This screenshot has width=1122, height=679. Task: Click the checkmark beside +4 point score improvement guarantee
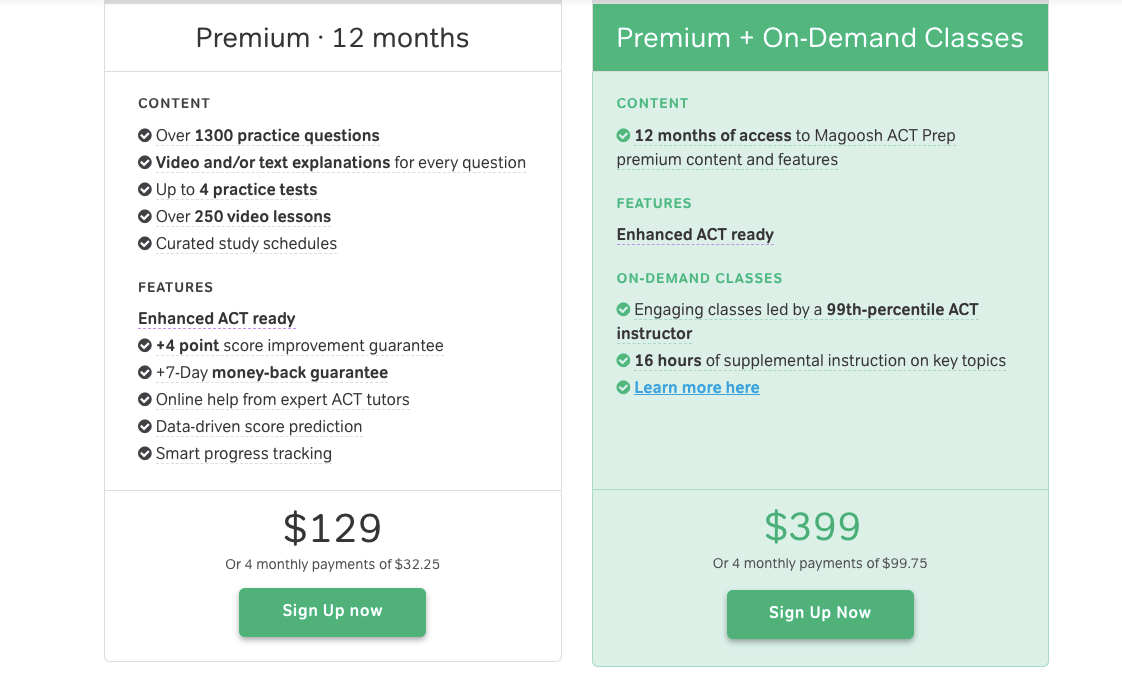[144, 346]
